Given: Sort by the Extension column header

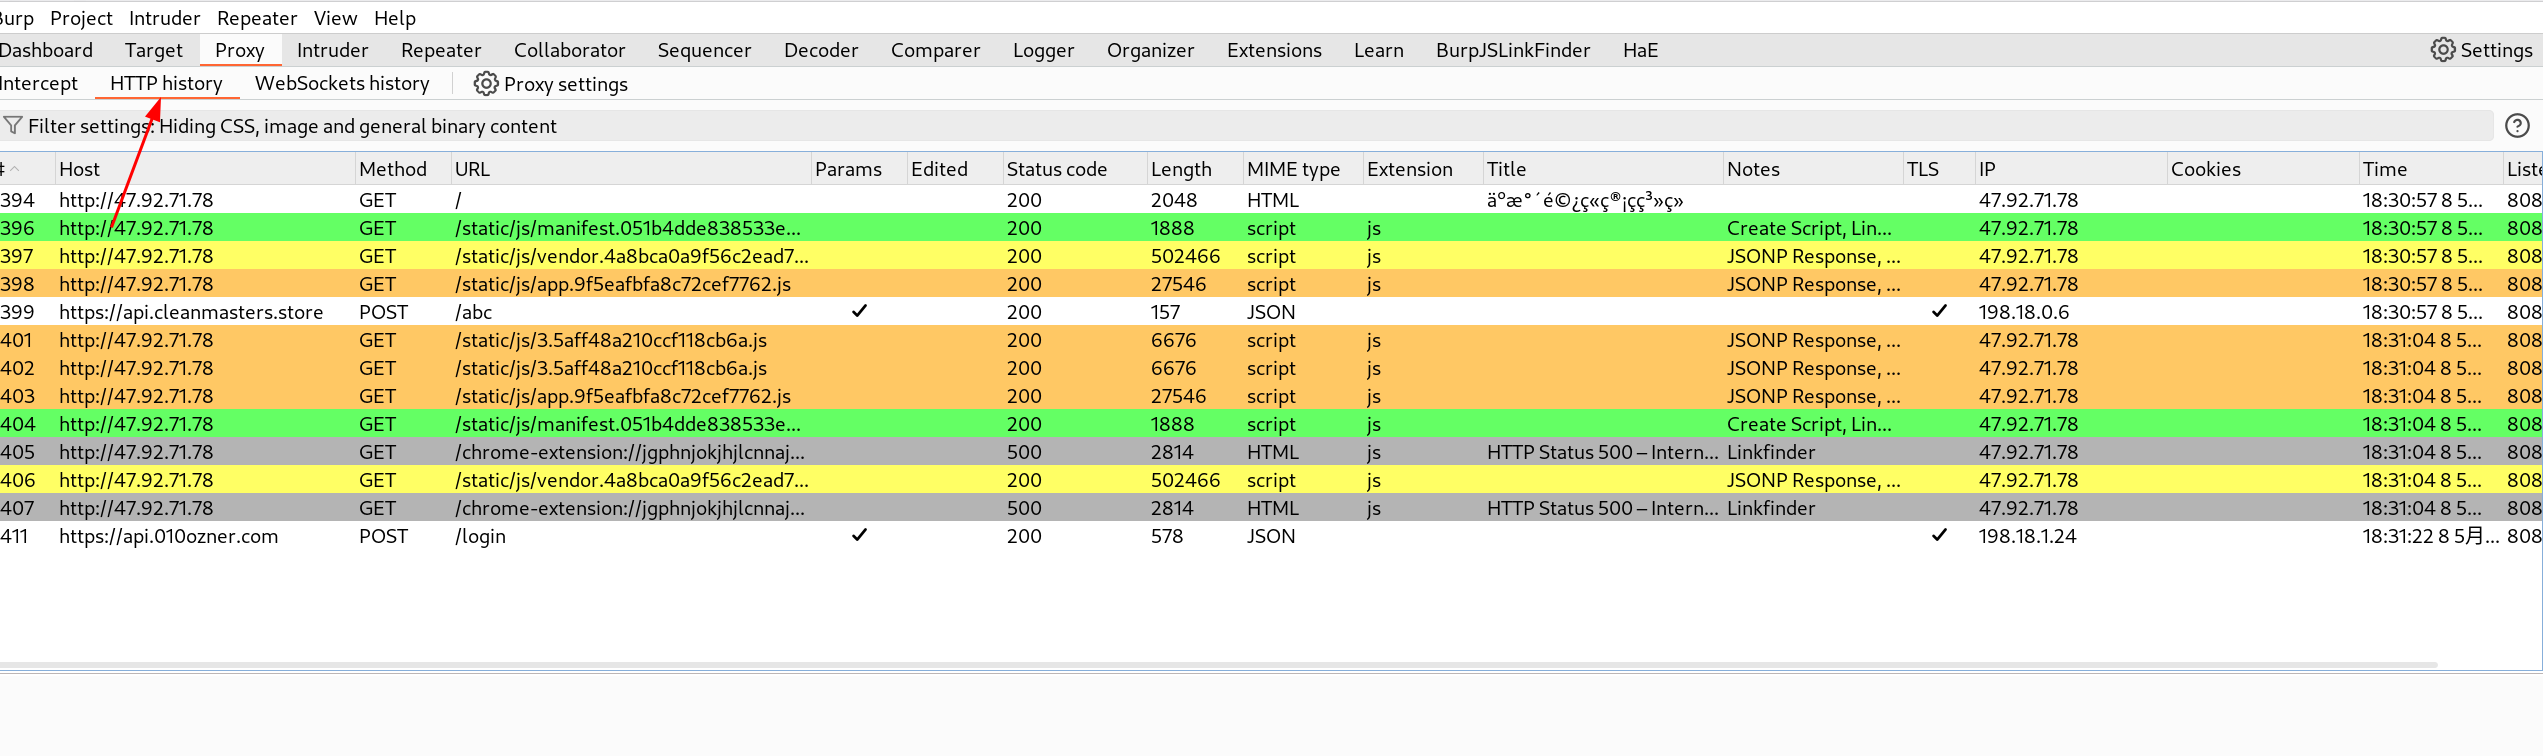Looking at the screenshot, I should tap(1422, 169).
